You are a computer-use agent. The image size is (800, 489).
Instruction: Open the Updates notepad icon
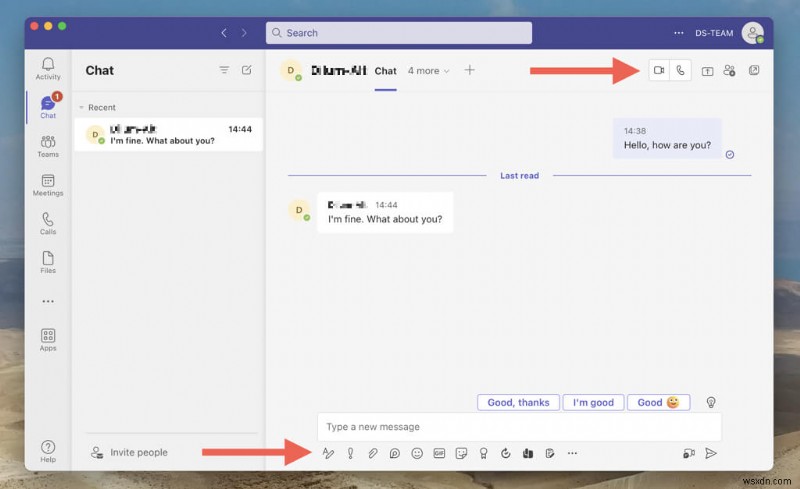tap(550, 453)
